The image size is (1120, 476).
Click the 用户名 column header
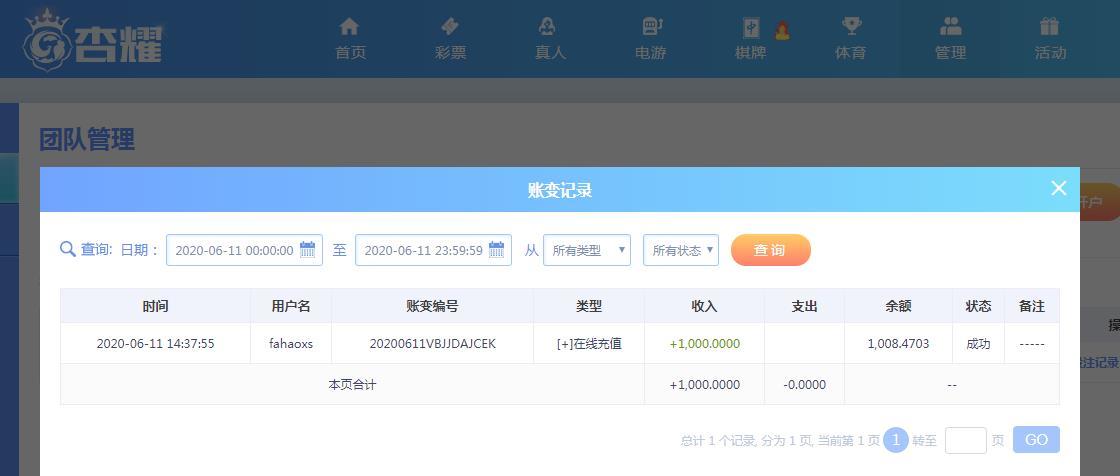click(x=291, y=306)
